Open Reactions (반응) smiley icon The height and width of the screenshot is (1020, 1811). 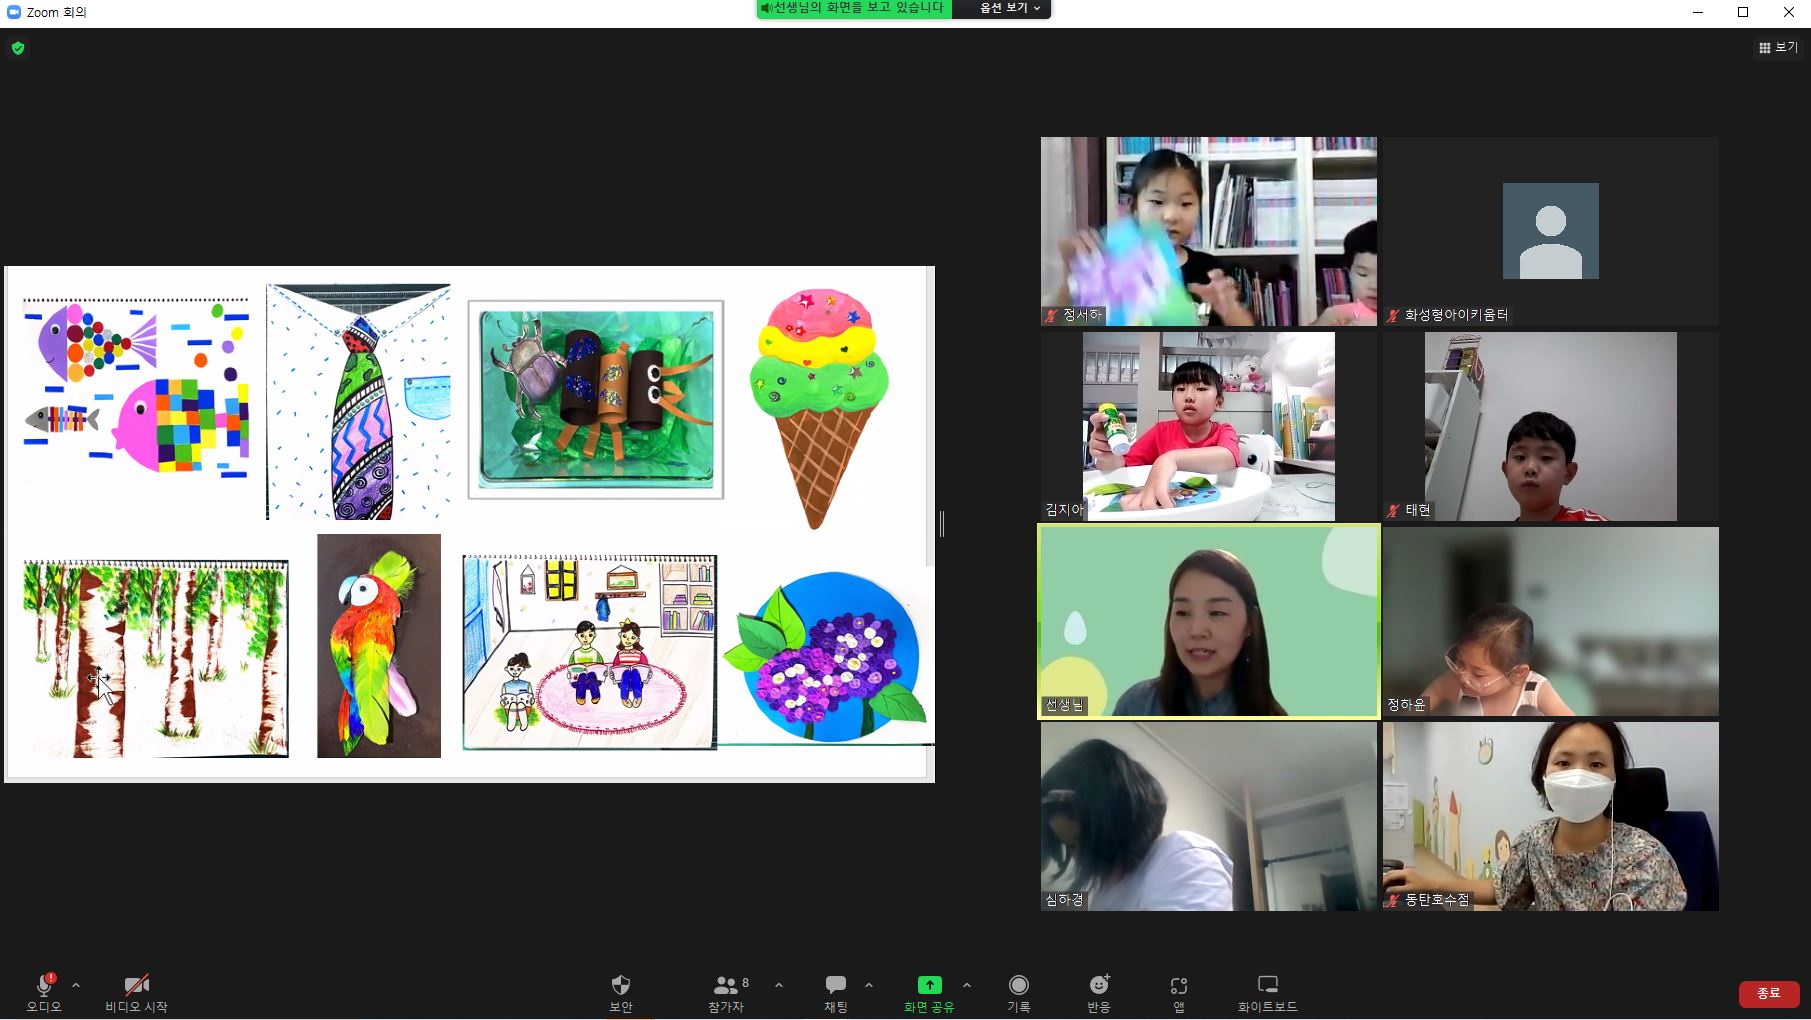(1098, 986)
